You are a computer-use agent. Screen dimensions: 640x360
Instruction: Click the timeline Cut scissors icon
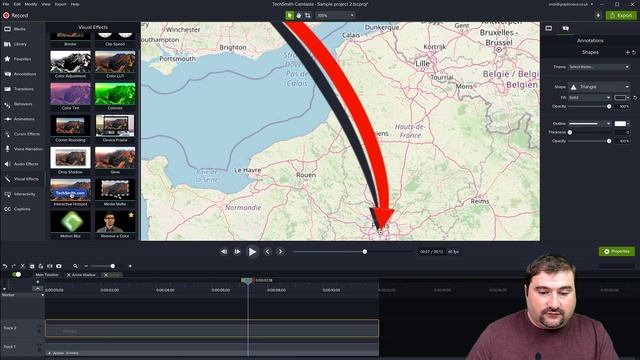(x=23, y=266)
